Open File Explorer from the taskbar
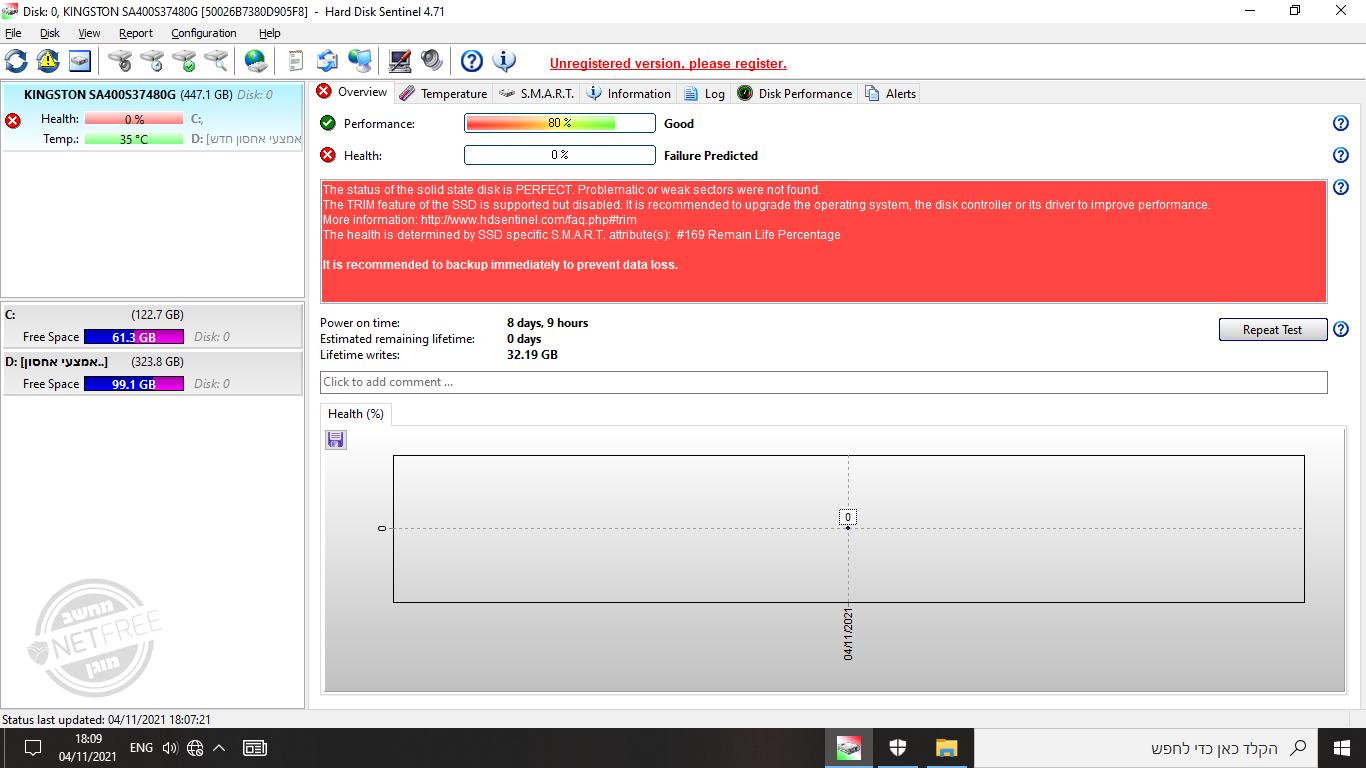This screenshot has height=768, width=1366. (x=946, y=748)
